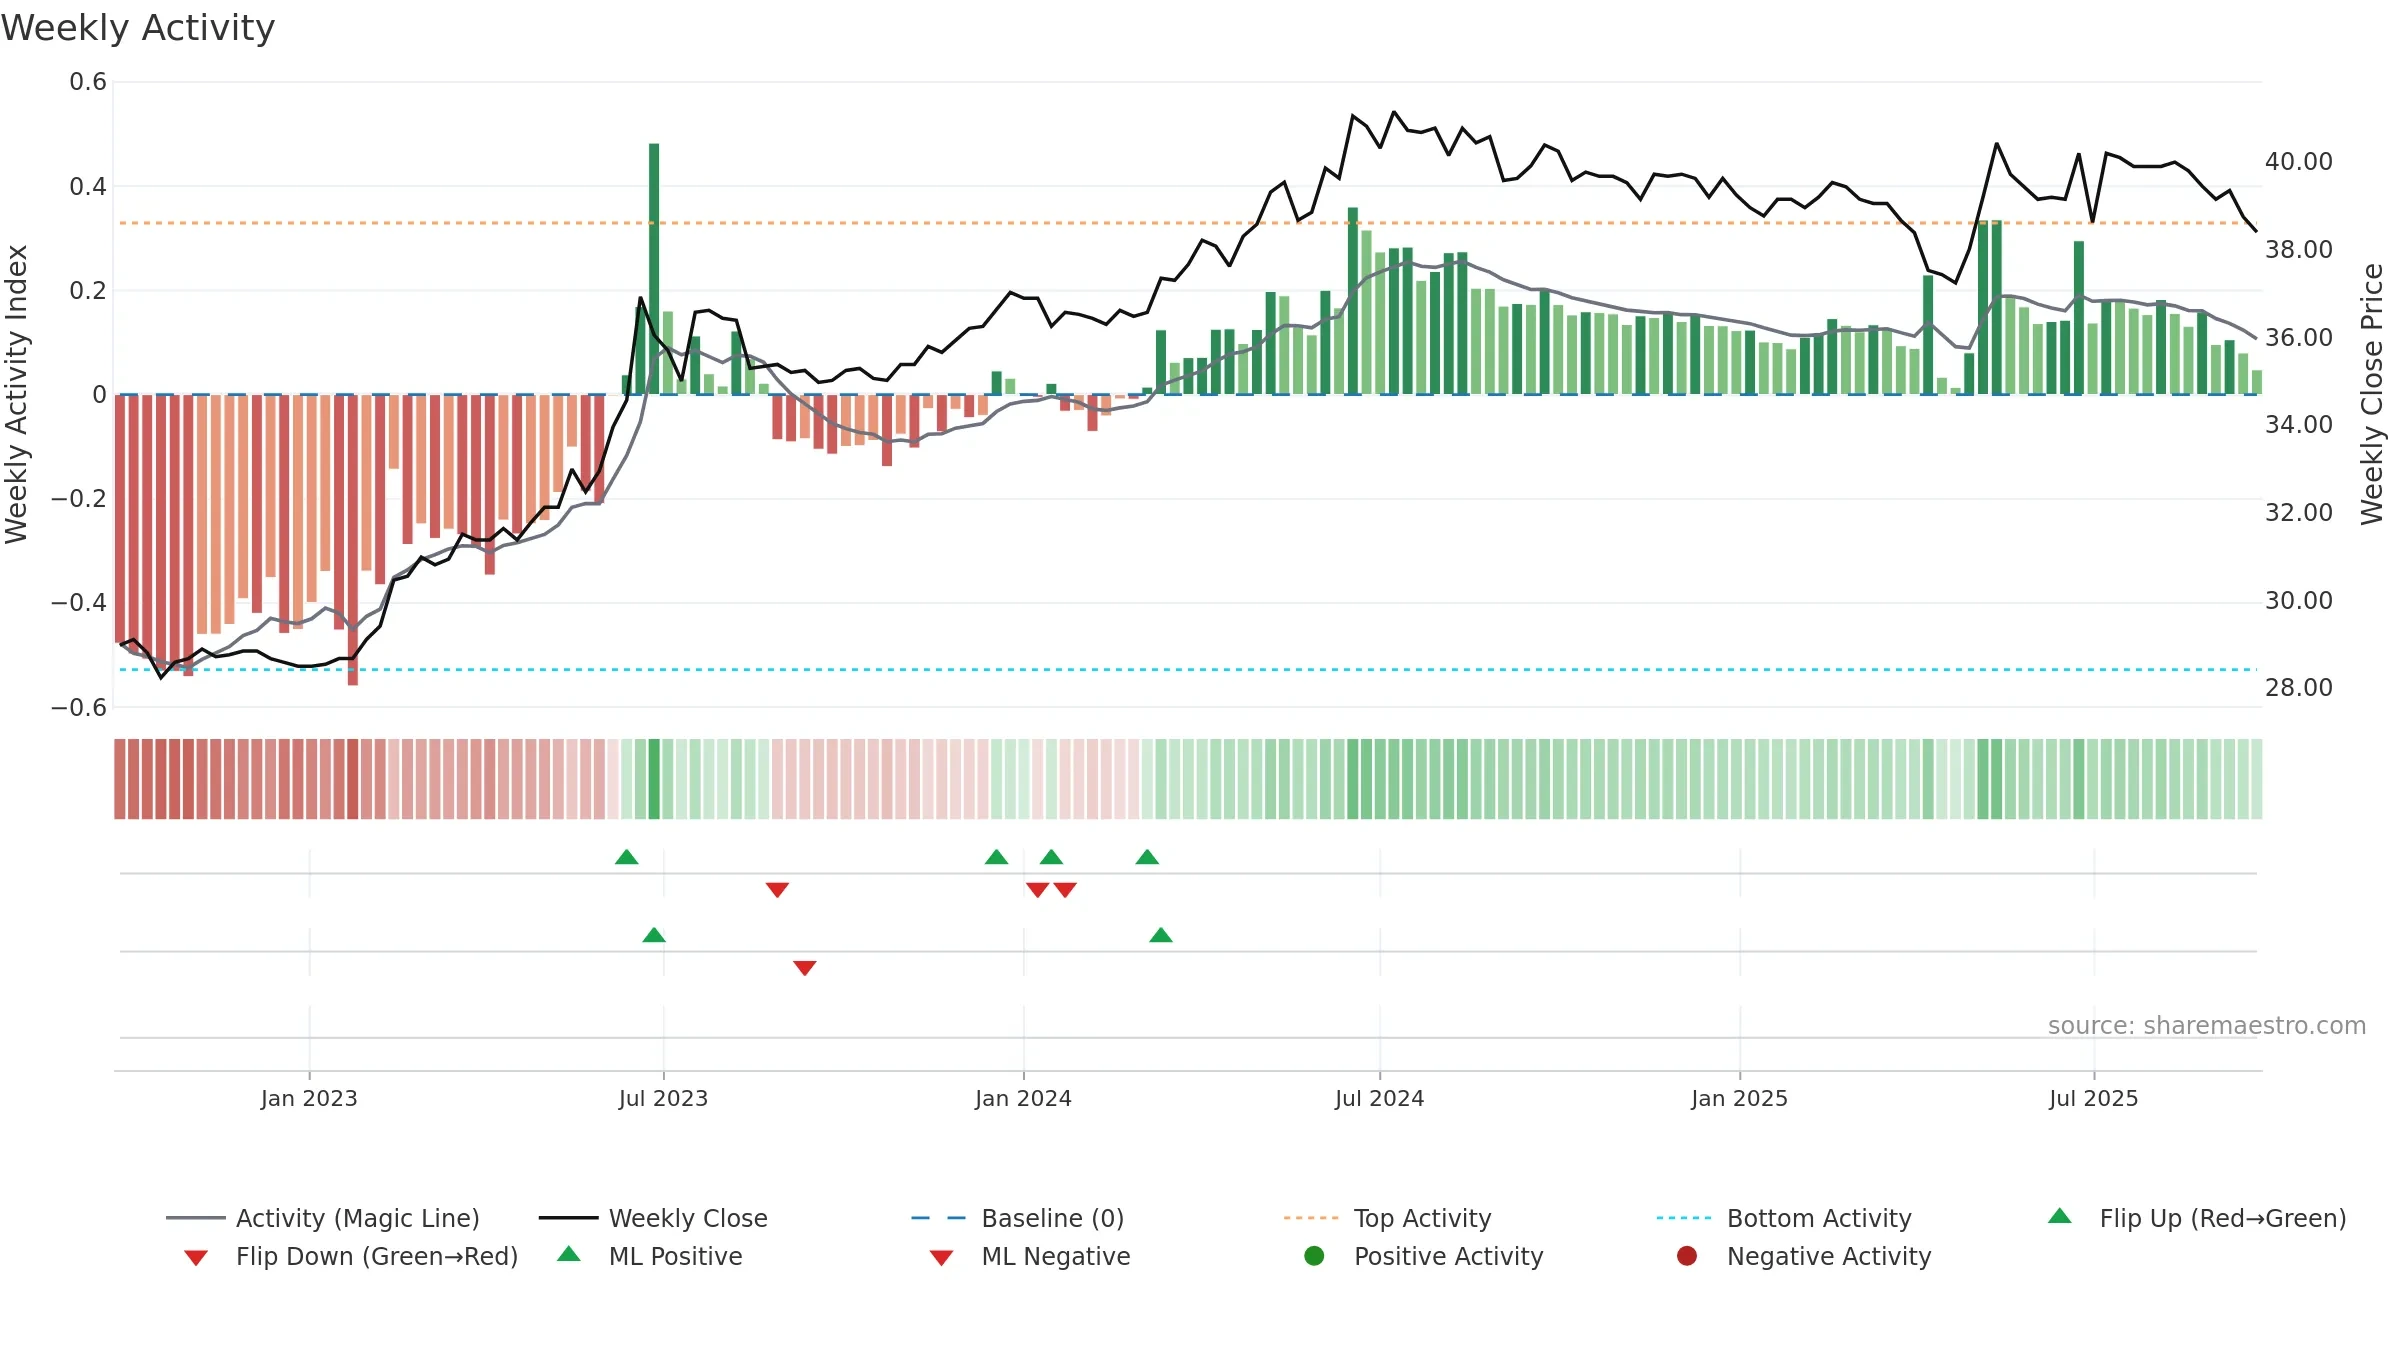The height and width of the screenshot is (1350, 2400).
Task: Select the ML Positive marker near March 2024
Action: [x=1161, y=935]
